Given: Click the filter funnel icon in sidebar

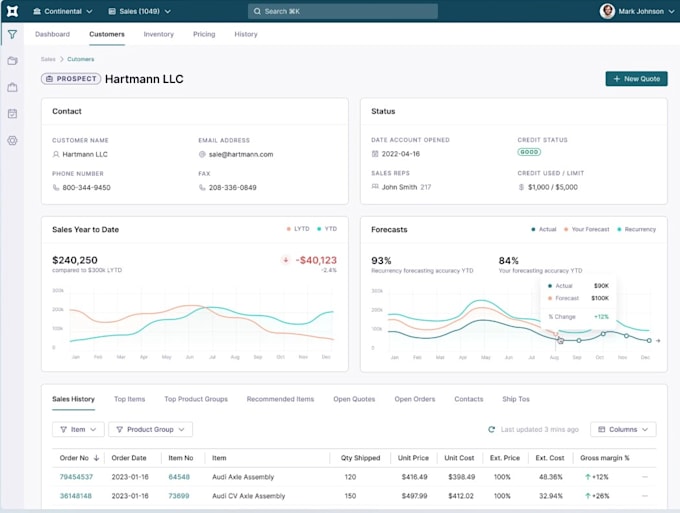Looking at the screenshot, I should (x=12, y=34).
